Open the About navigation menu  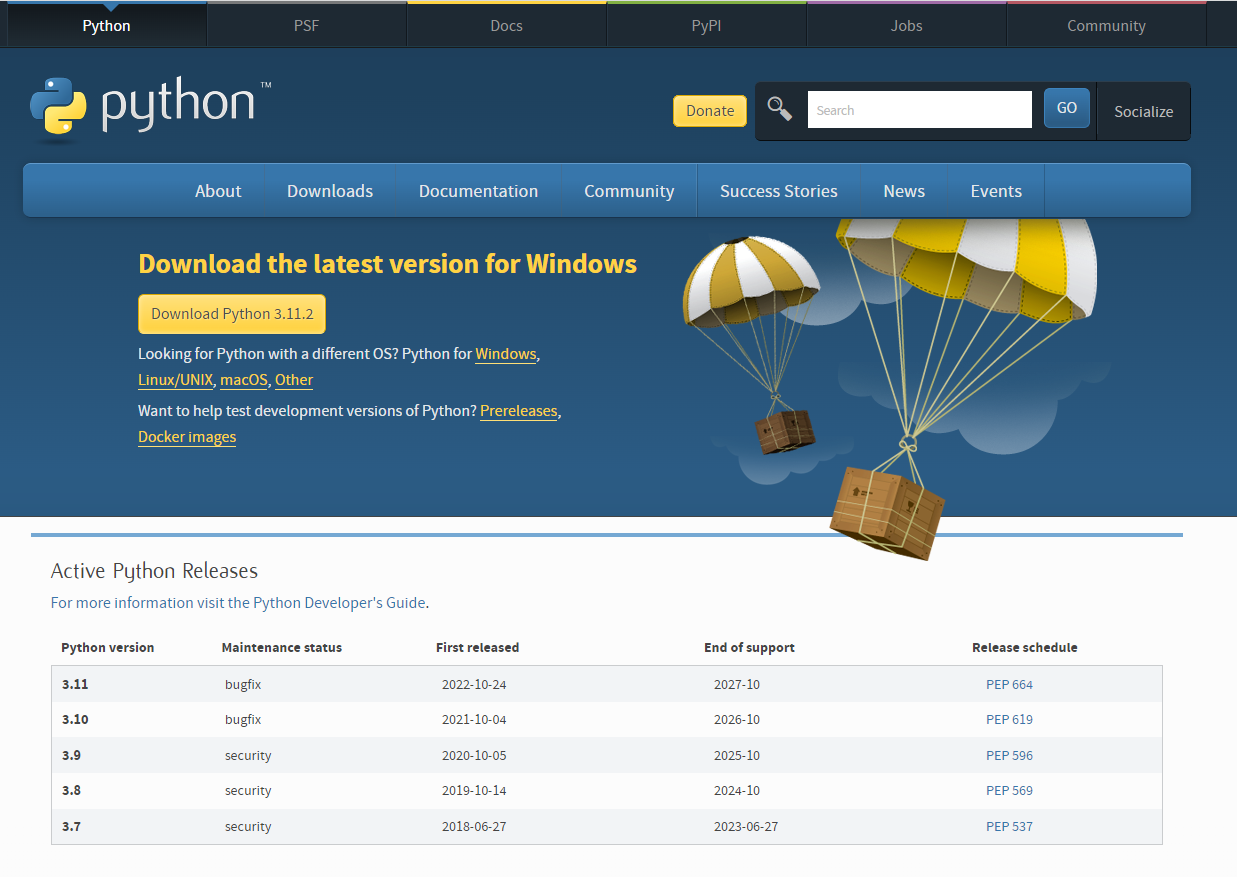tap(218, 191)
